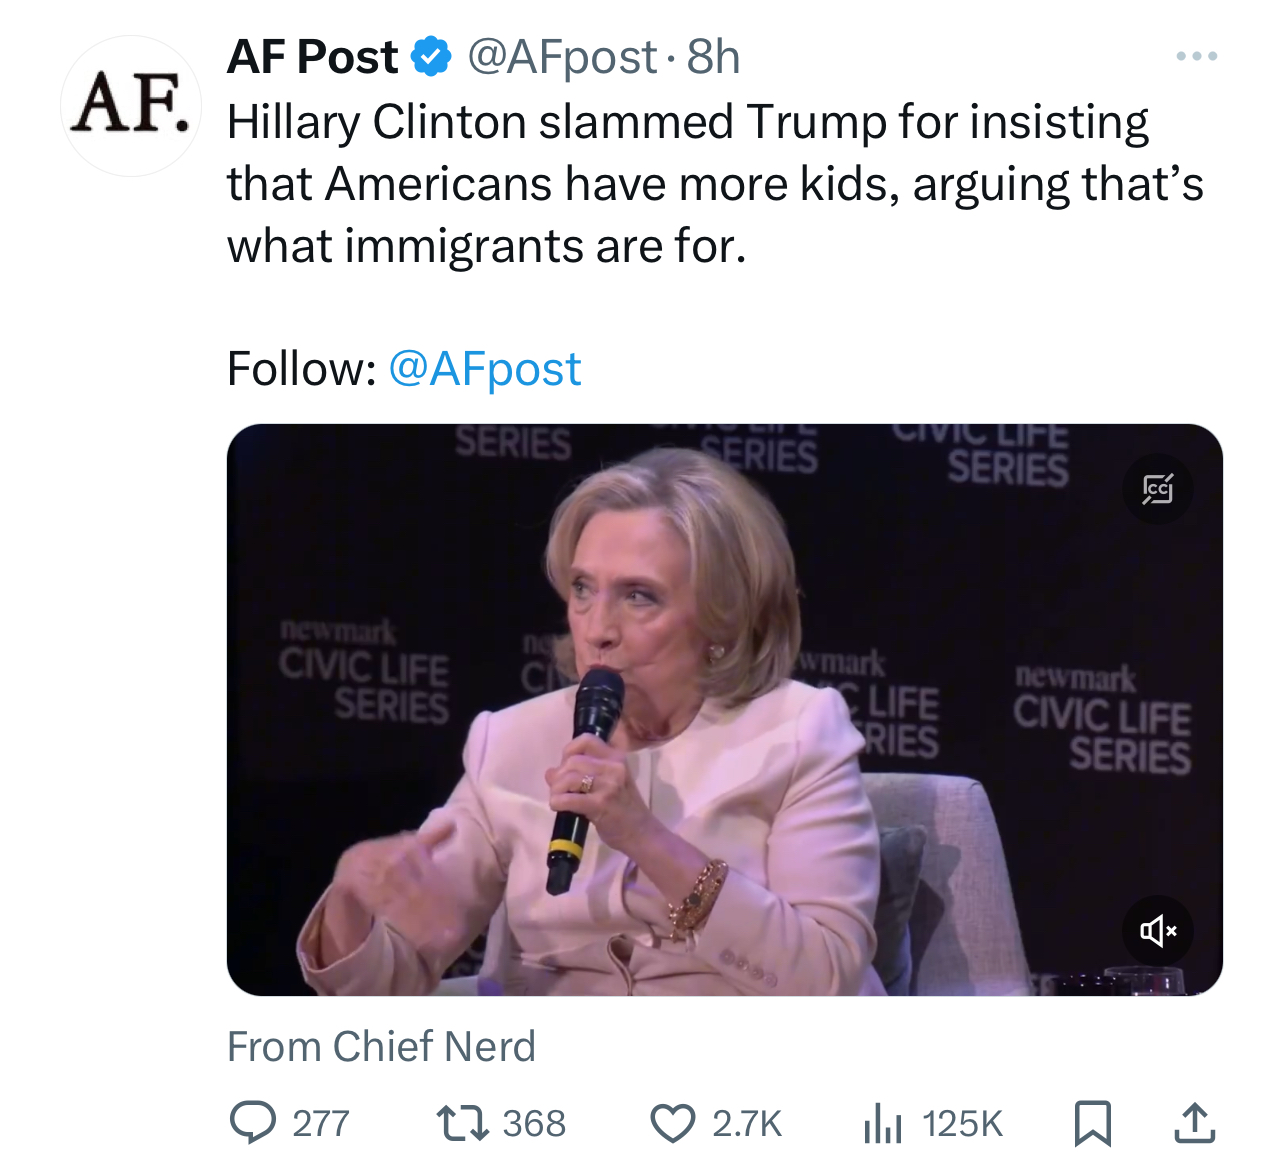1284x1161 pixels.
Task: Open From Chief Nerd source
Action: (381, 1046)
